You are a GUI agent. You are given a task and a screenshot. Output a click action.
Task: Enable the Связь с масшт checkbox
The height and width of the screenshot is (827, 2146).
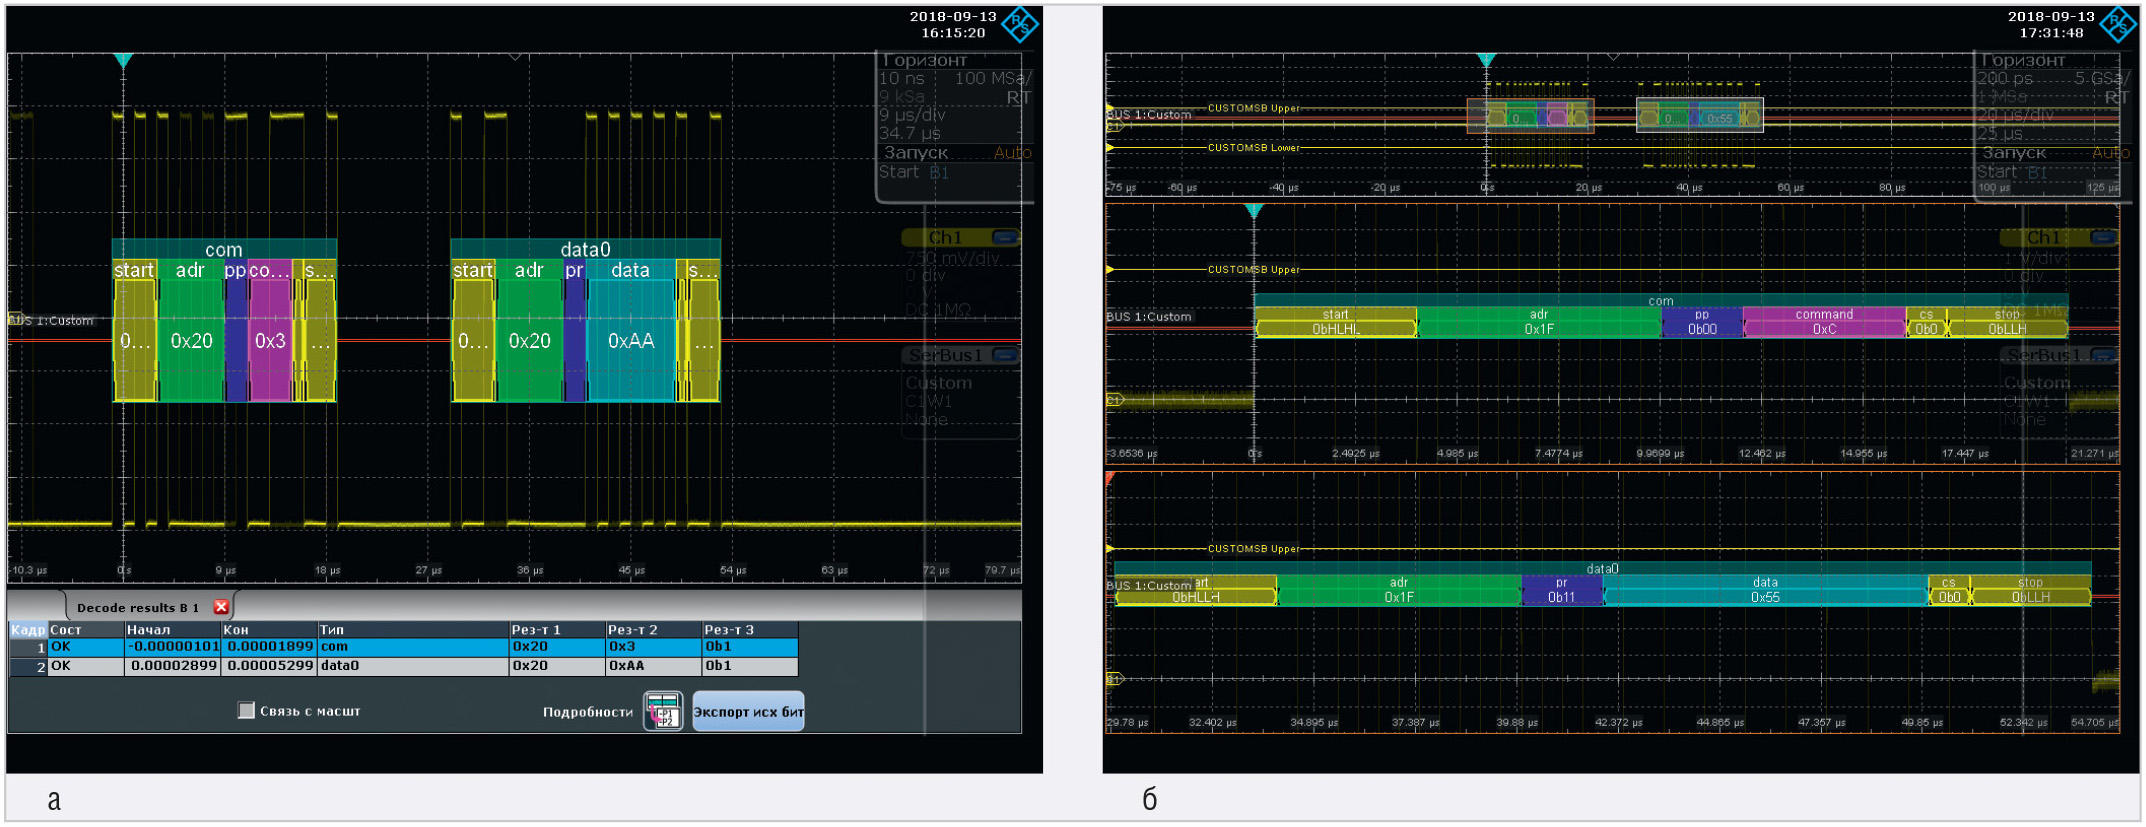[246, 710]
